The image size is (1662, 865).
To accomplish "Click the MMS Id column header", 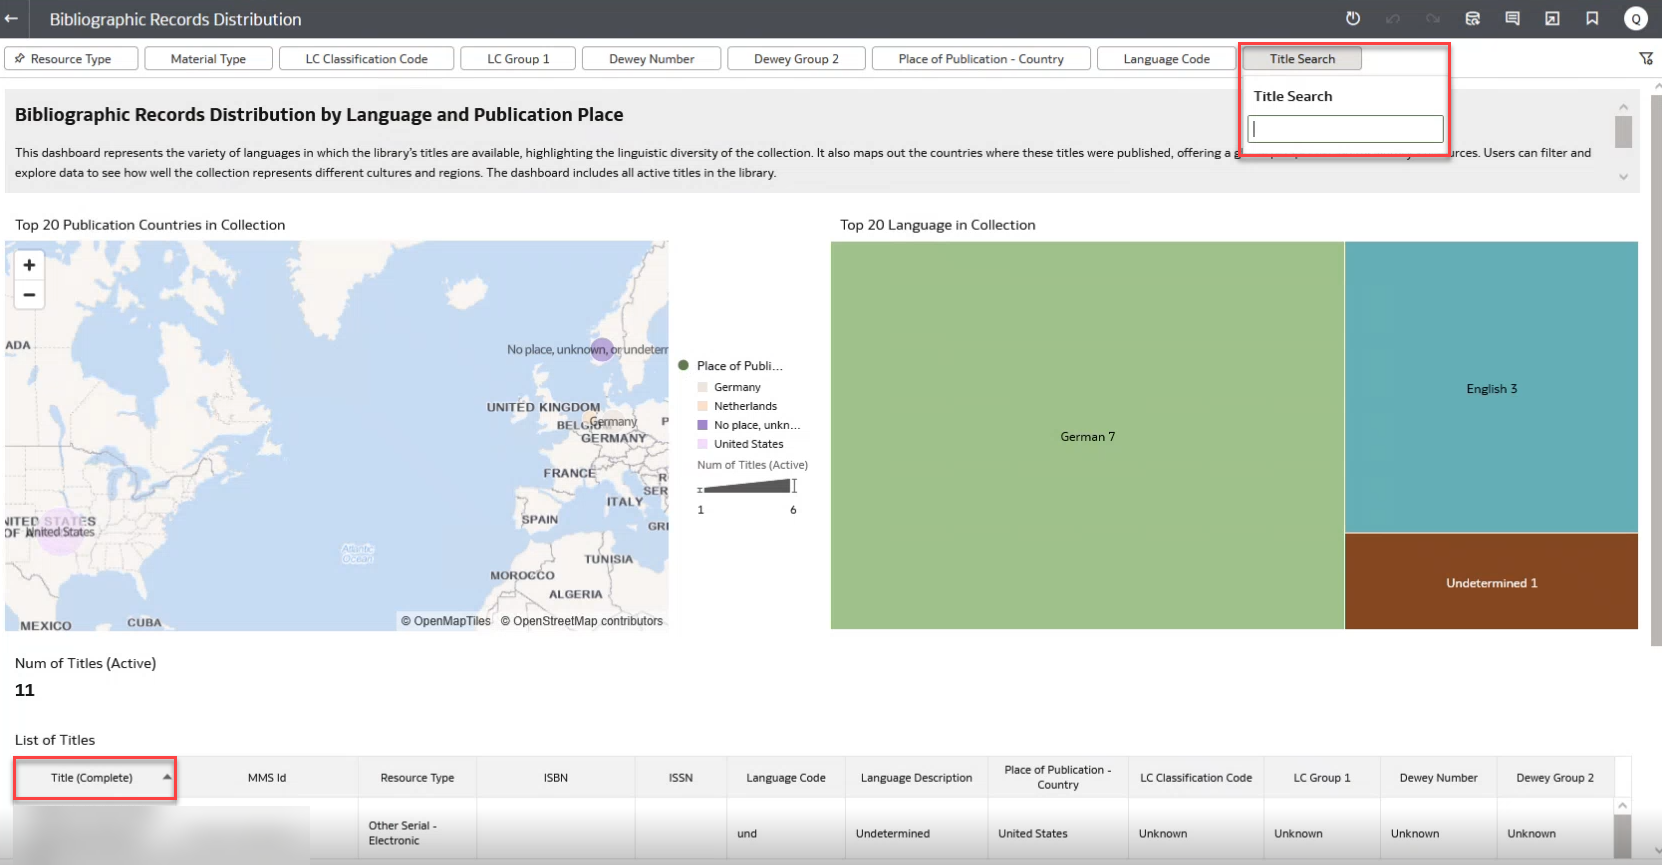I will pos(267,777).
